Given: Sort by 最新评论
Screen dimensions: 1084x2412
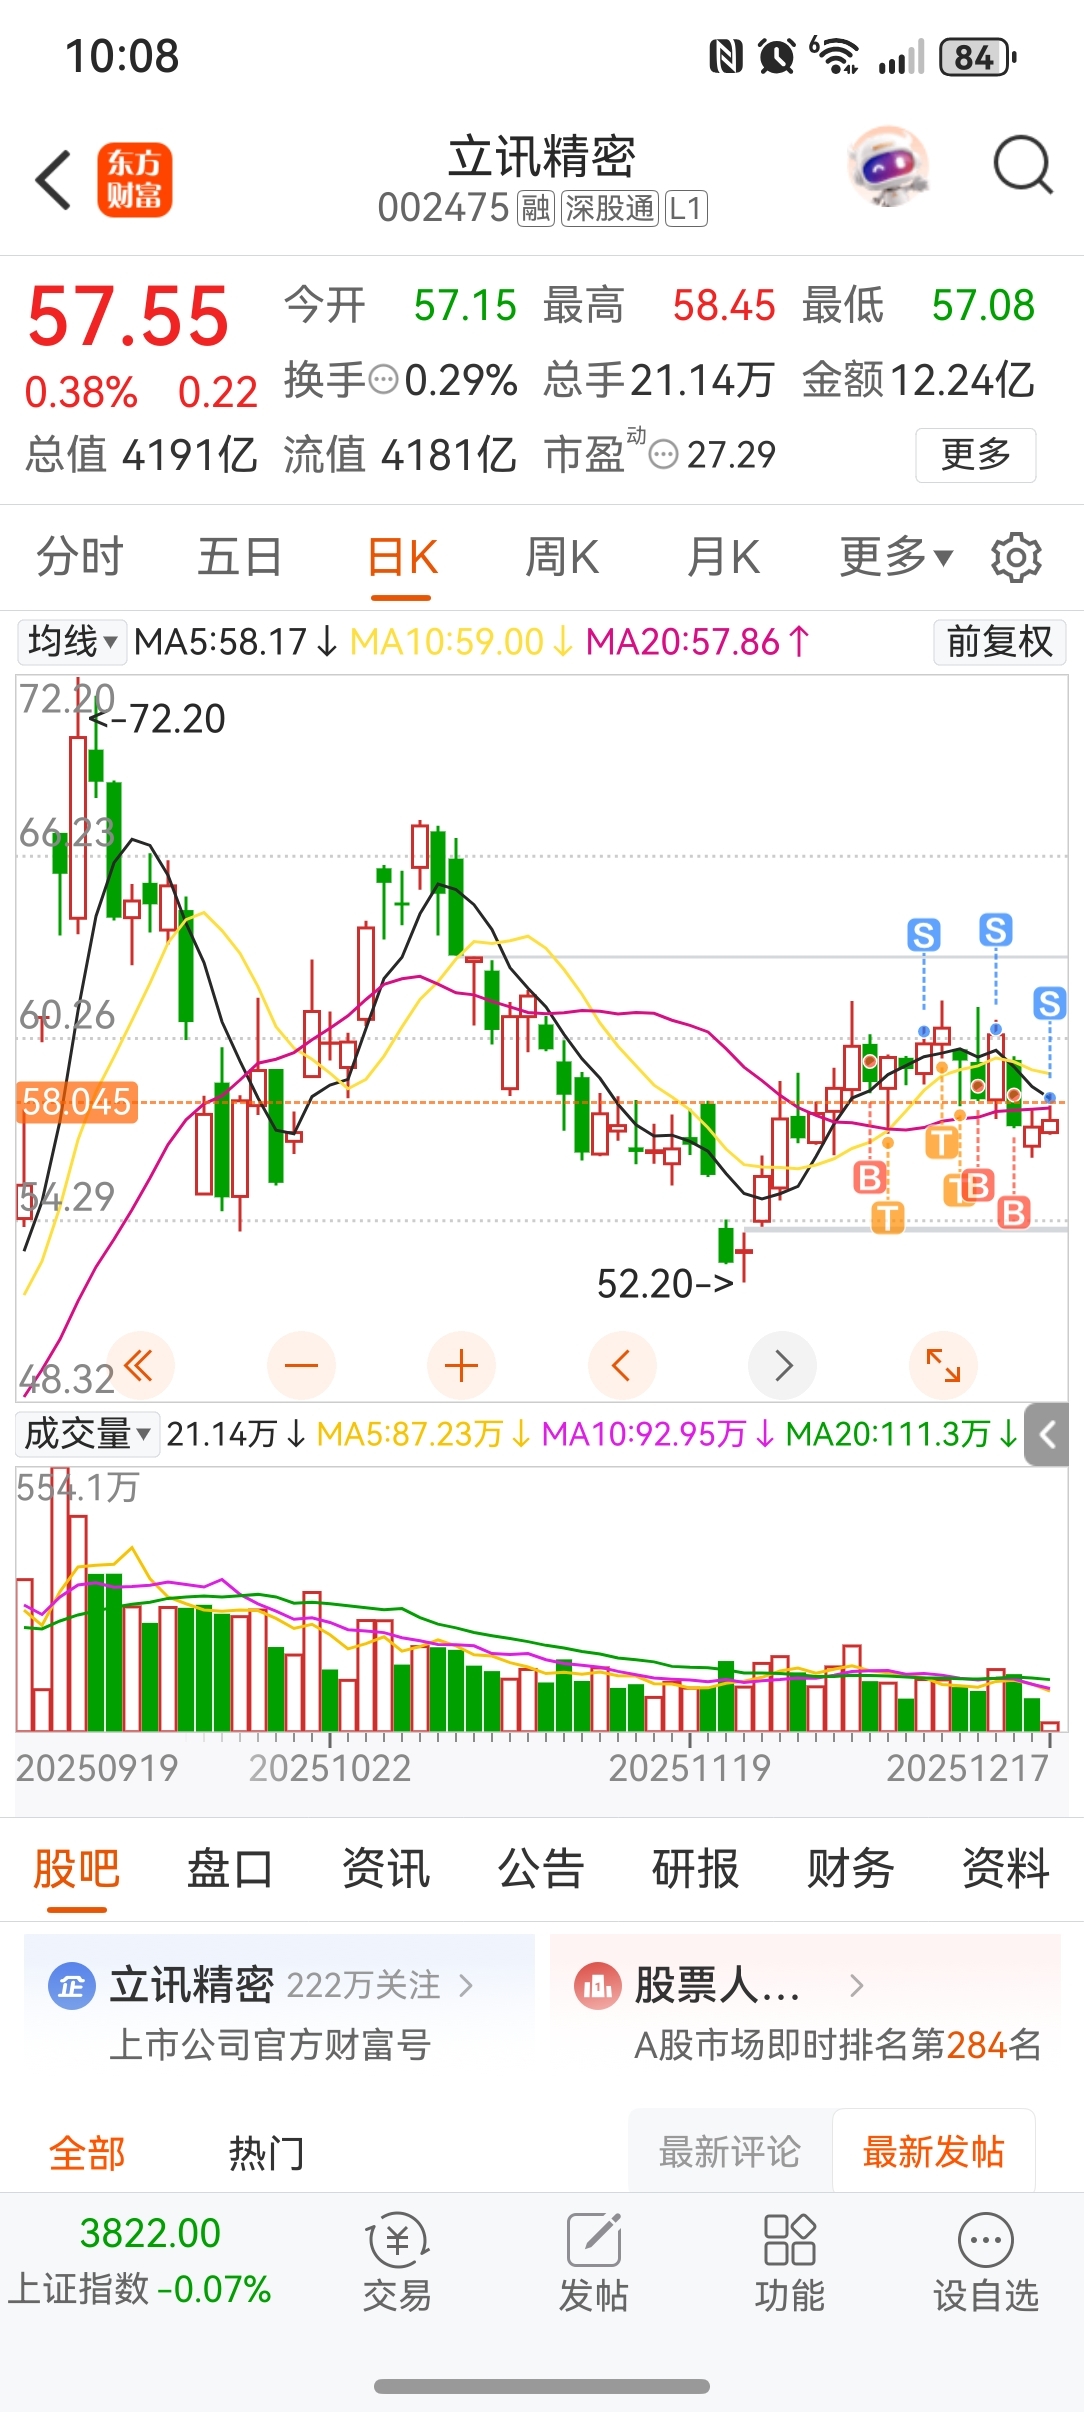Looking at the screenshot, I should pos(730,2151).
